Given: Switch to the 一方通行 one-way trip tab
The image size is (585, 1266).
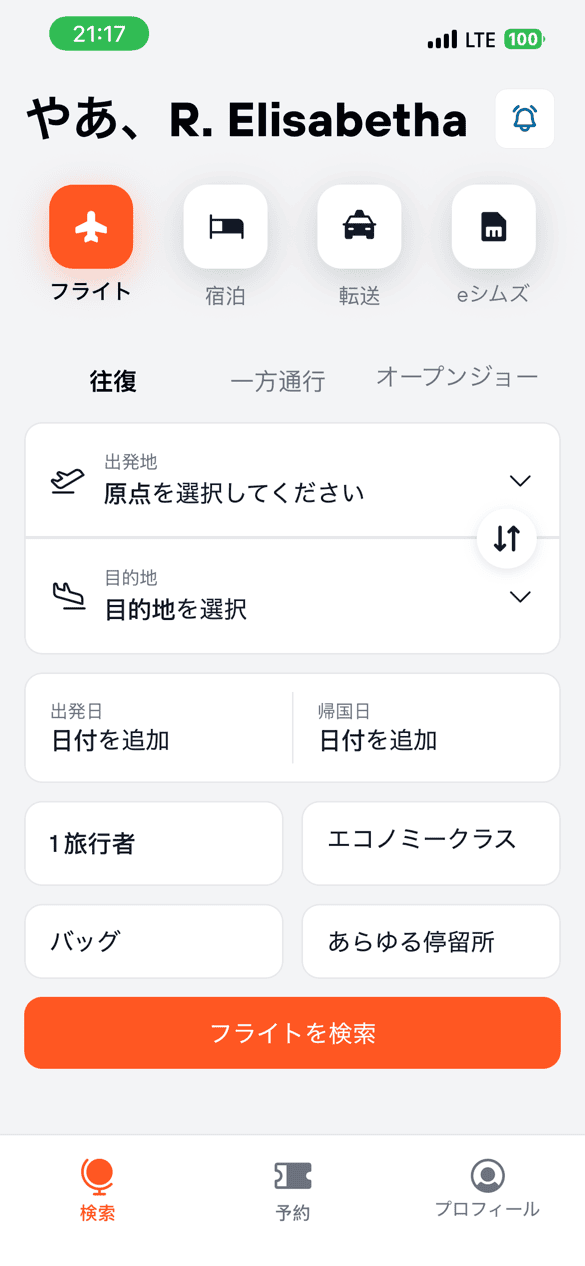Looking at the screenshot, I should tap(279, 379).
